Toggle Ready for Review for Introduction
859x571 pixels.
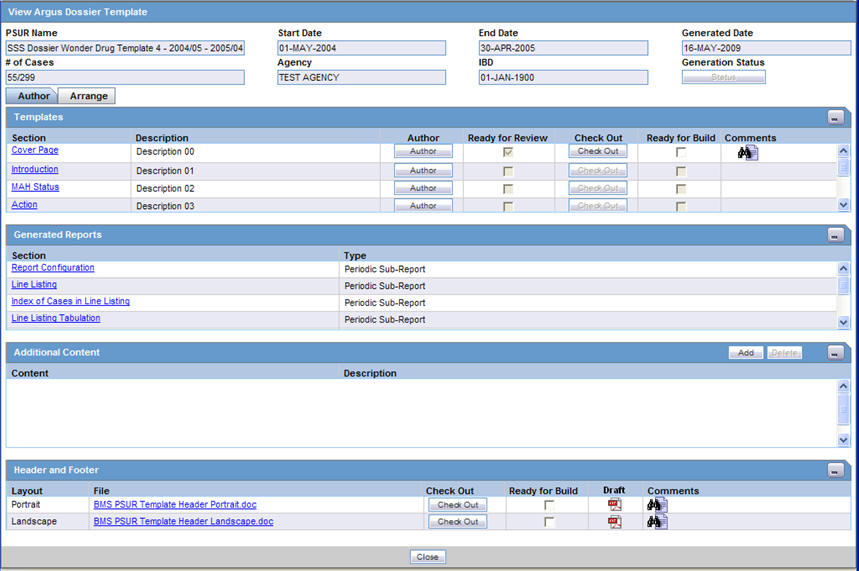(x=508, y=172)
